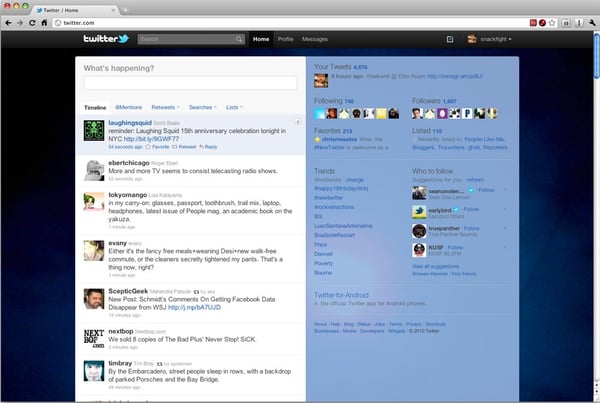The height and width of the screenshot is (403, 600).
Task: Click the What's happening tweet box
Action: [x=190, y=84]
